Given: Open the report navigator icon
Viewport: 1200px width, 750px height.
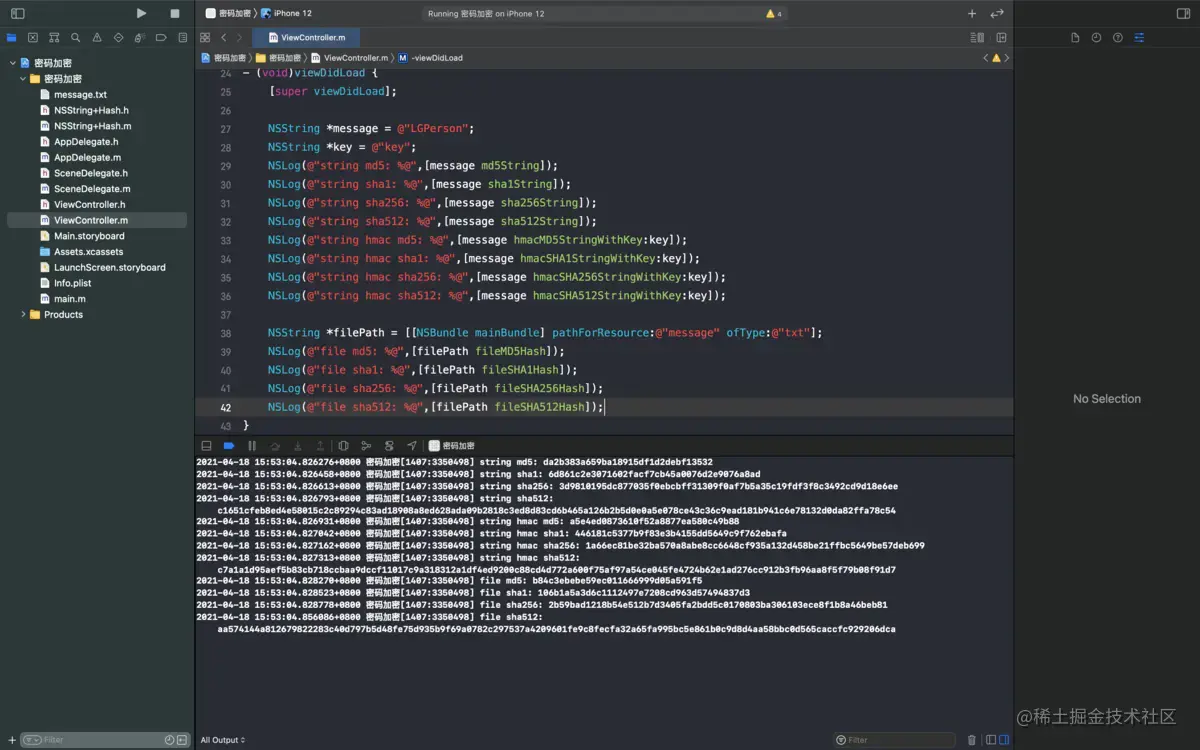Looking at the screenshot, I should coord(182,37).
